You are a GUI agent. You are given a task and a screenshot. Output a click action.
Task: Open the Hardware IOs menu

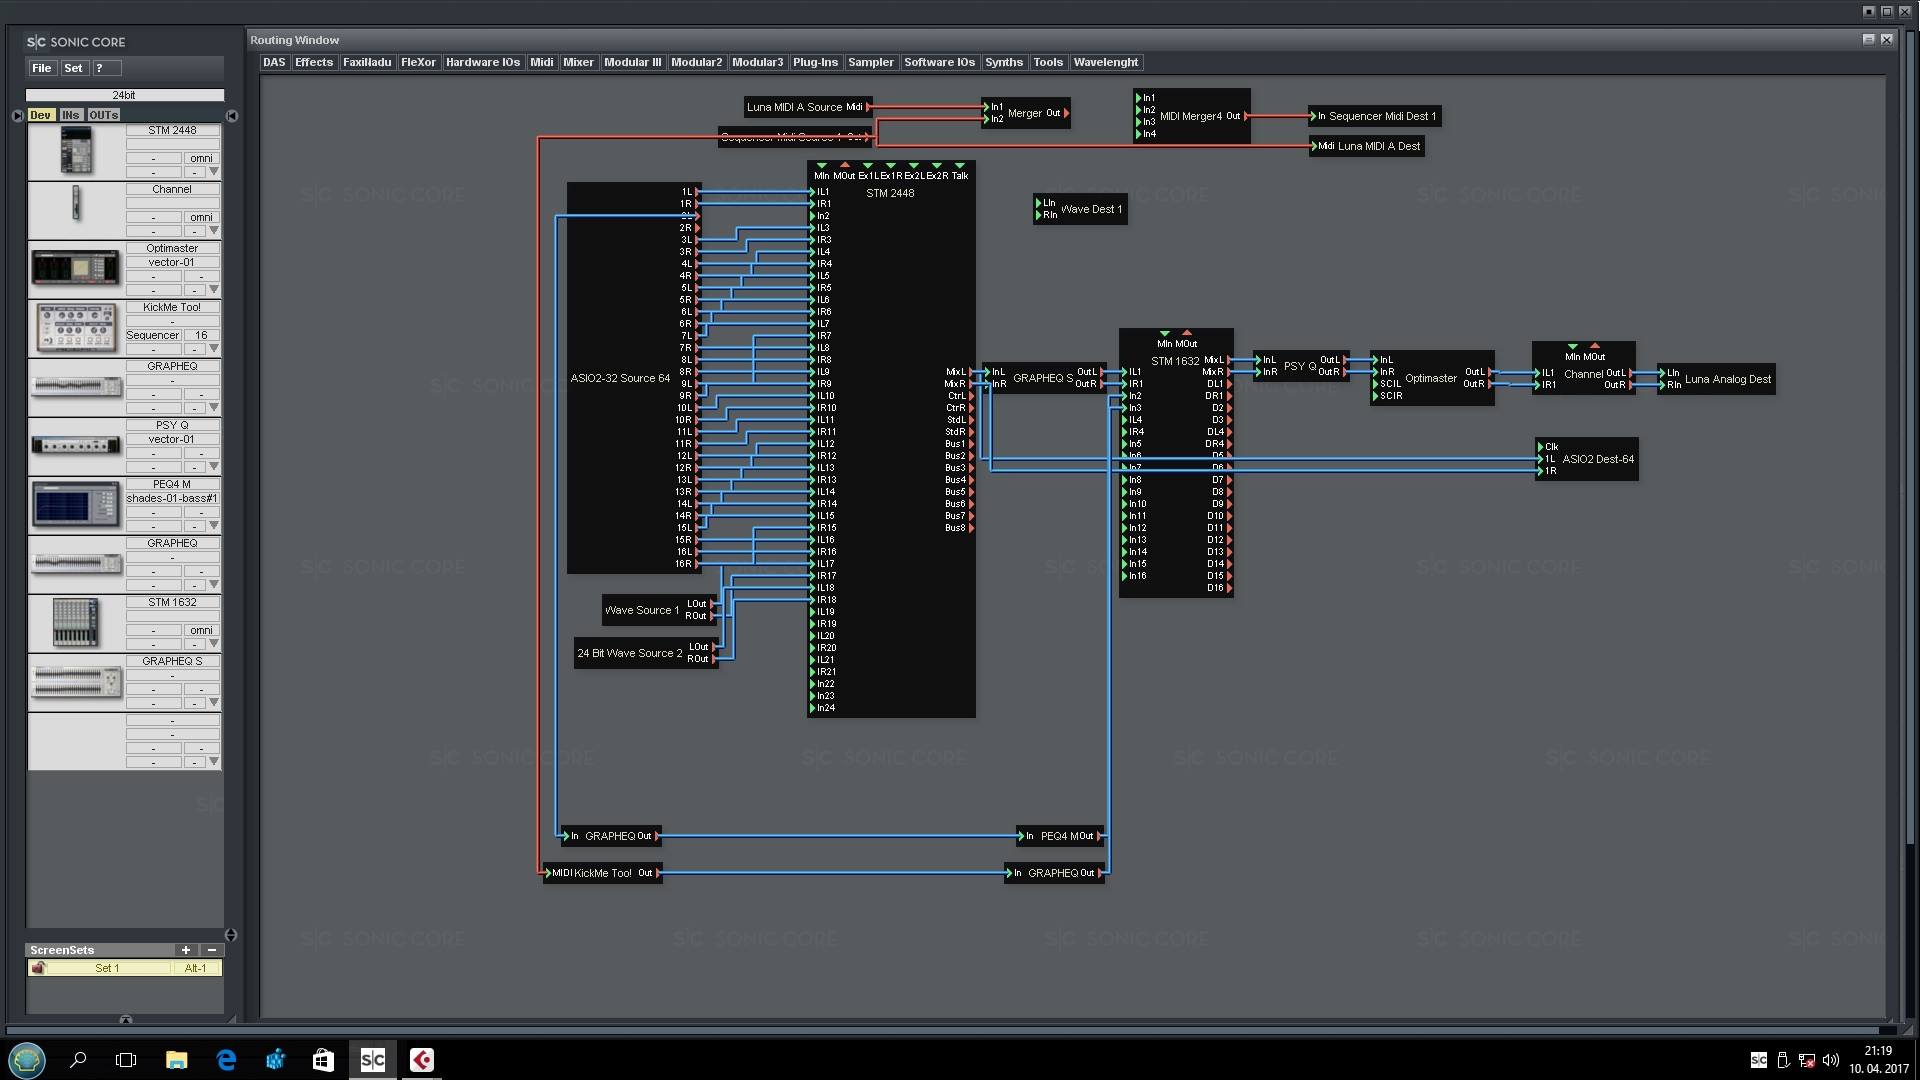click(x=483, y=62)
